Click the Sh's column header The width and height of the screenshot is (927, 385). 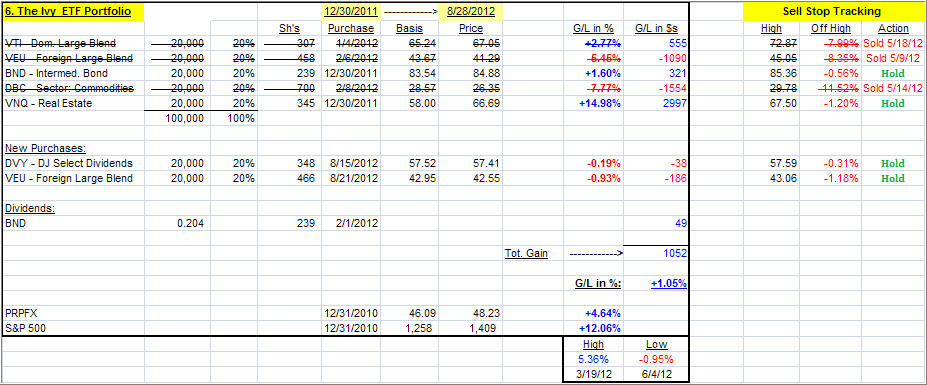click(289, 28)
